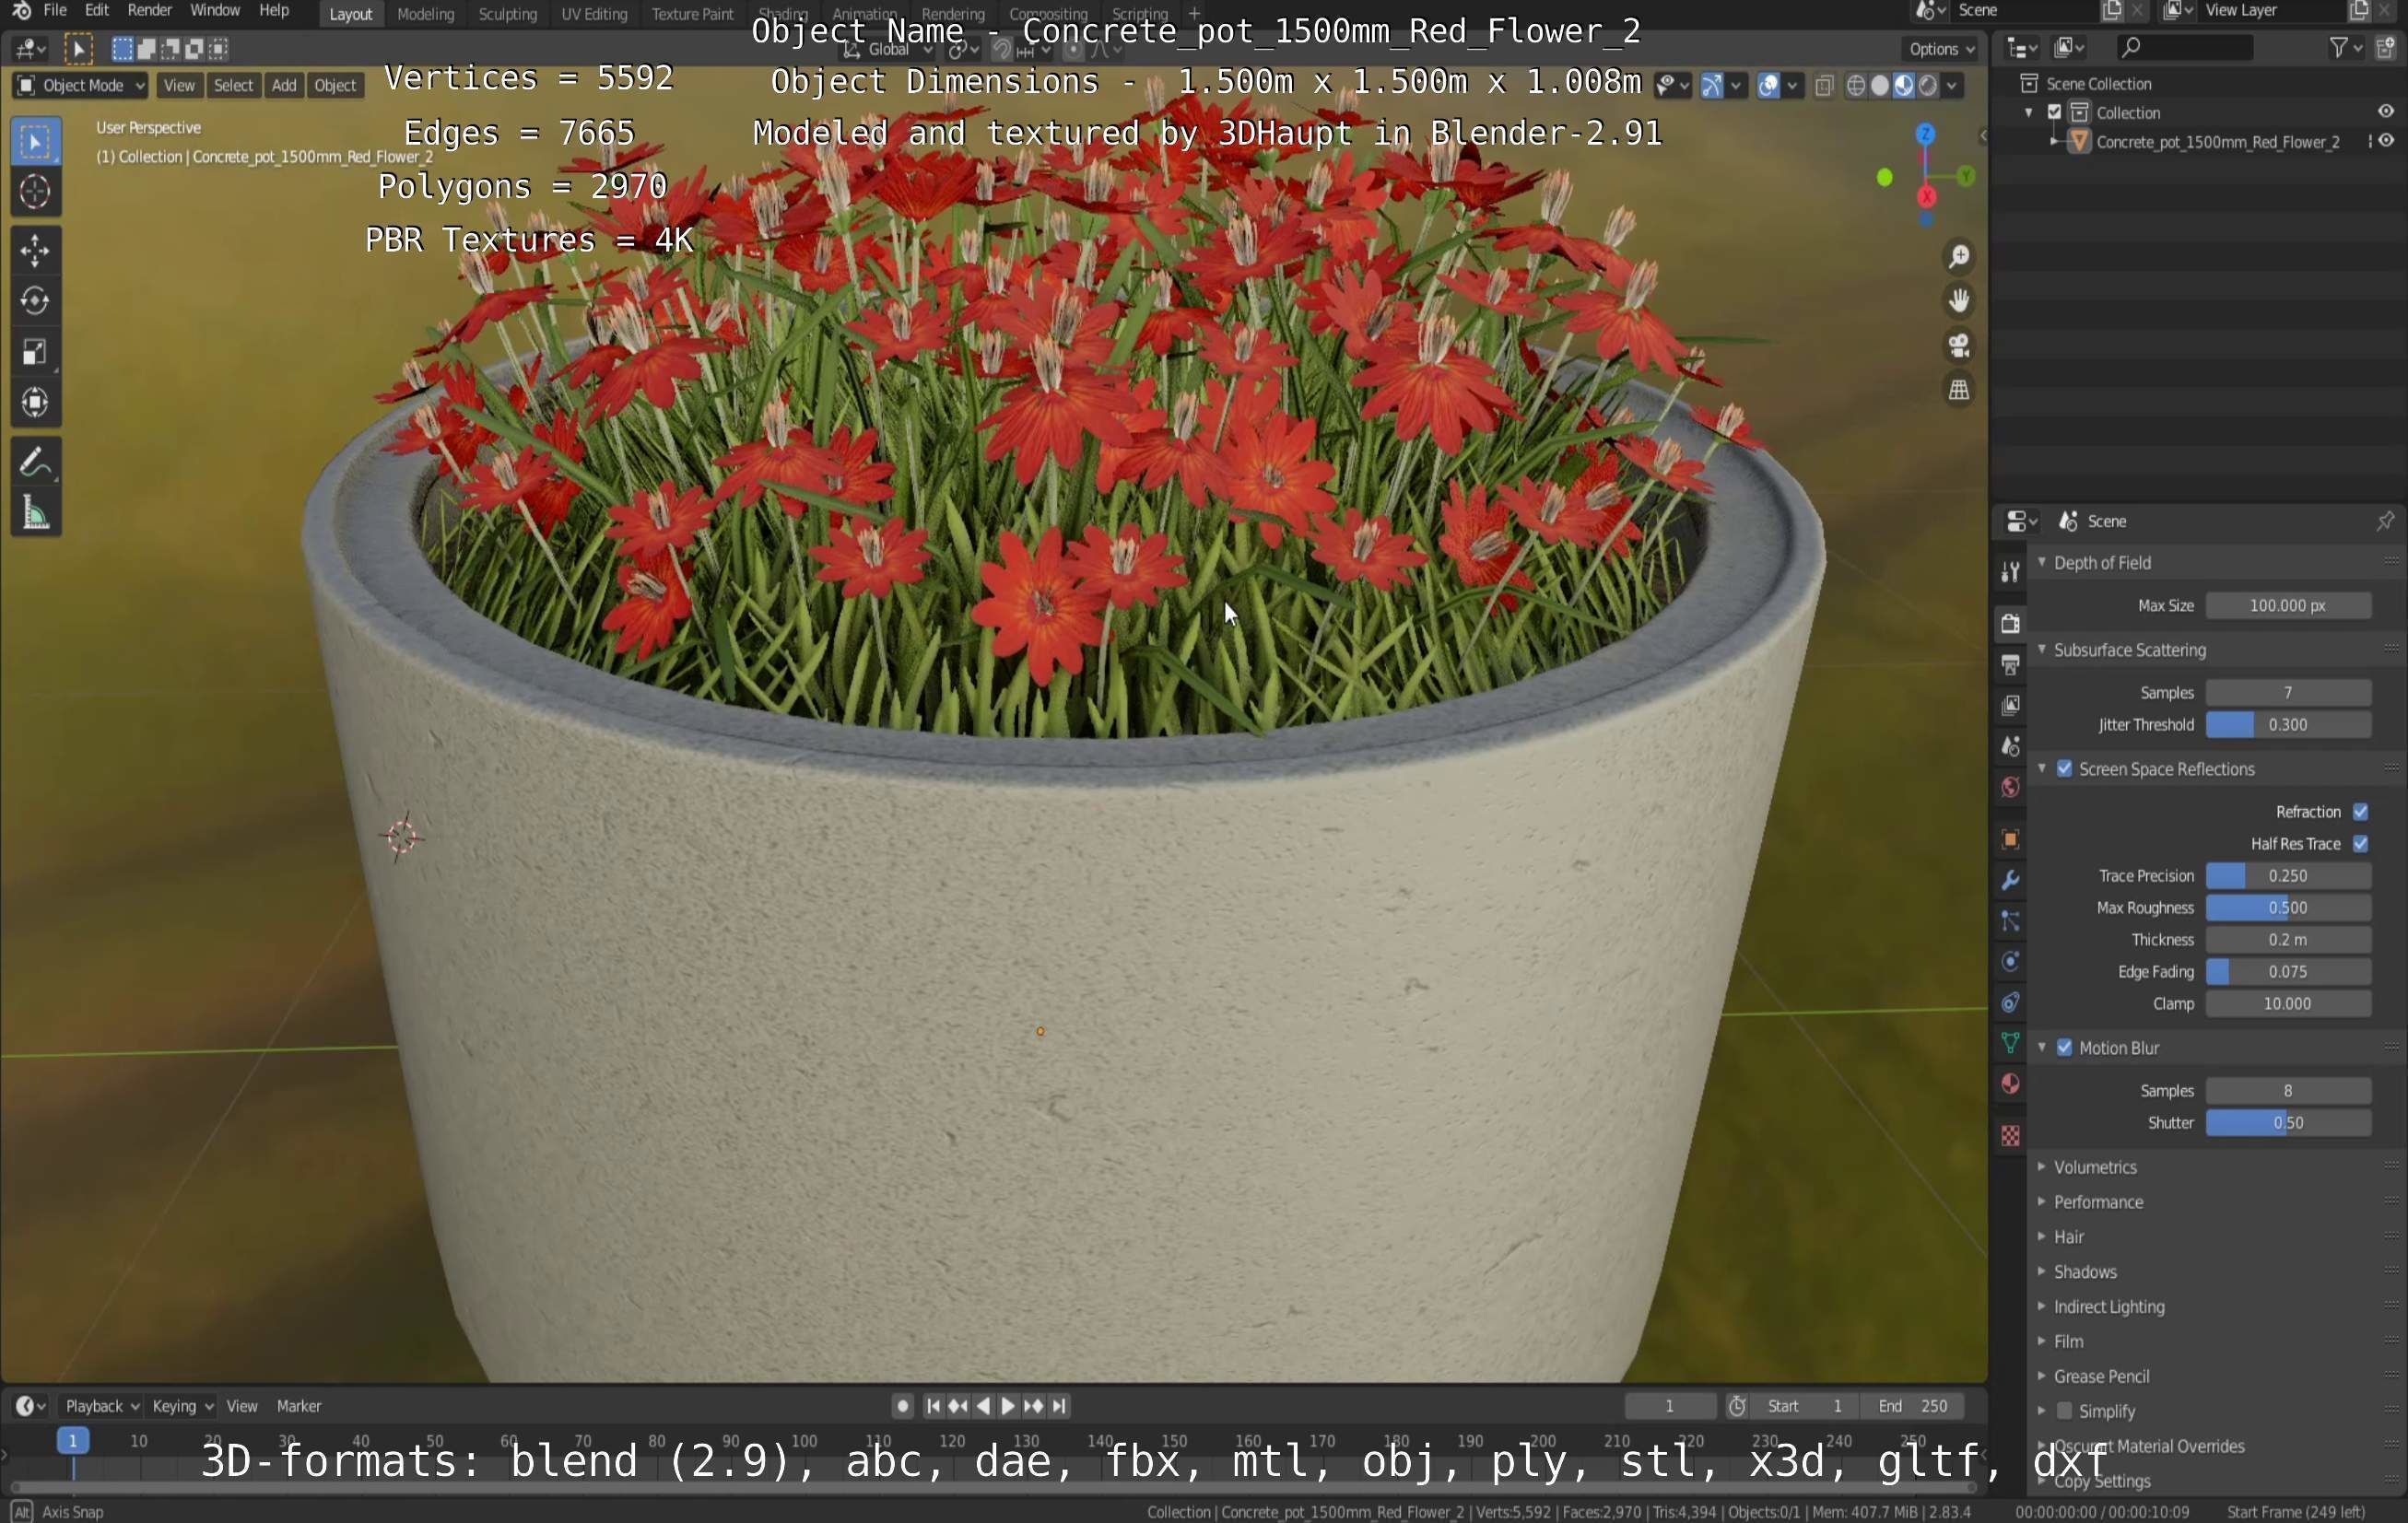
Task: Switch to UV Editing workspace tab
Action: 594,14
